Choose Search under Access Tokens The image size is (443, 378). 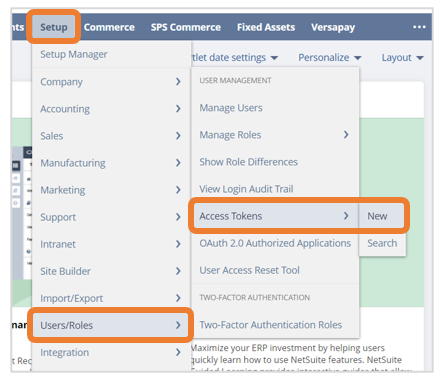pyautogui.click(x=382, y=243)
